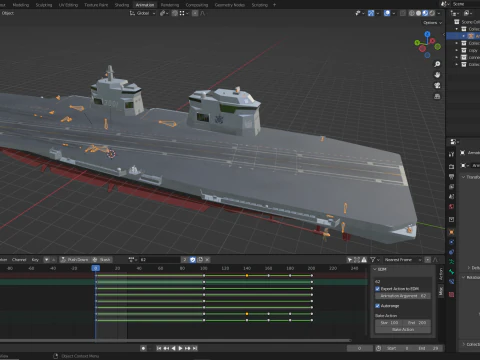The image size is (480, 360).
Task: Toggle the Autorange checkbox
Action: point(378,306)
